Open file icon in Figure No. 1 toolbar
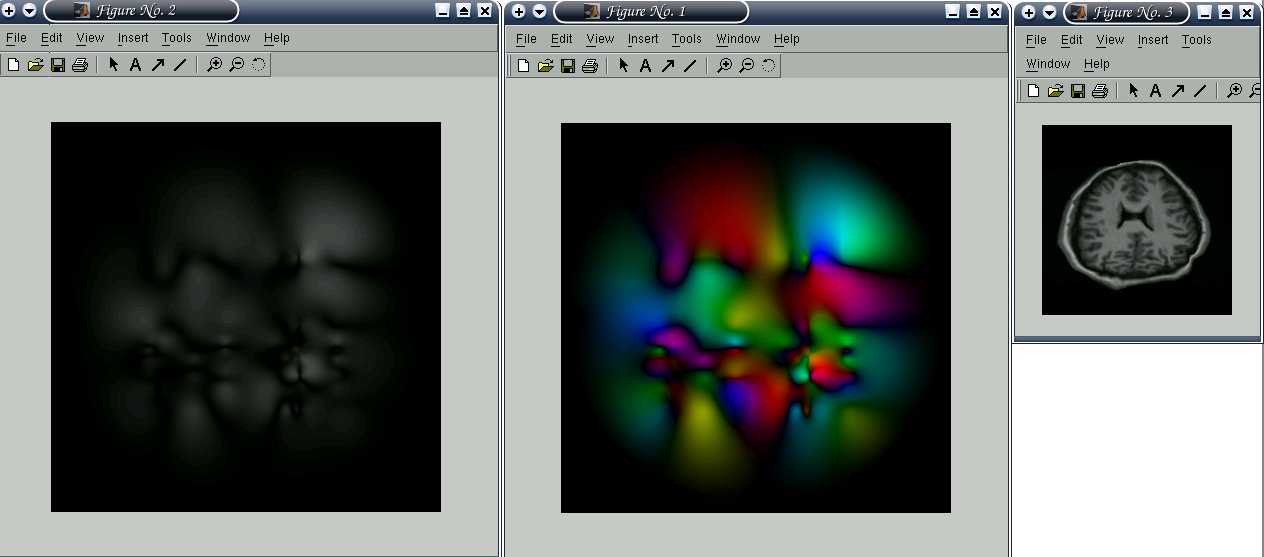 point(545,66)
